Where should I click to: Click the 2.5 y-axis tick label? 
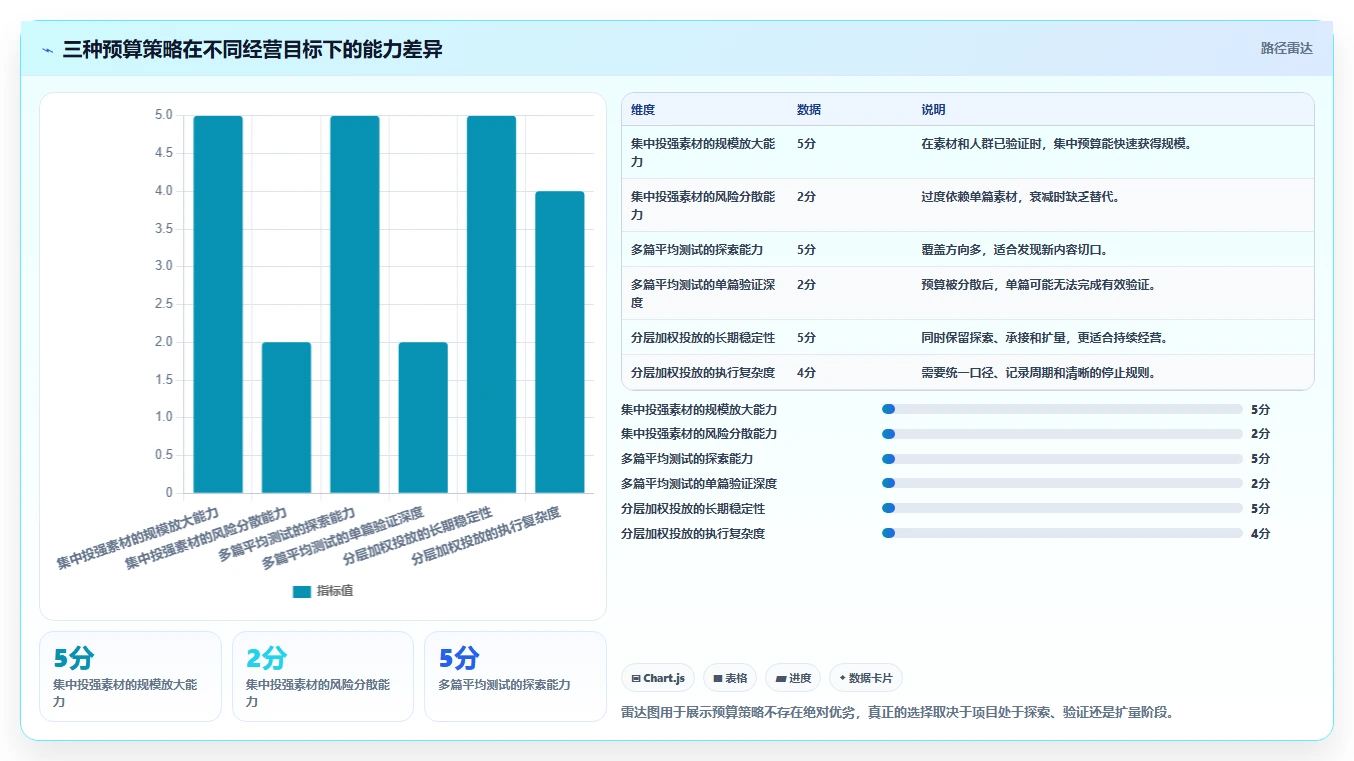pos(164,304)
